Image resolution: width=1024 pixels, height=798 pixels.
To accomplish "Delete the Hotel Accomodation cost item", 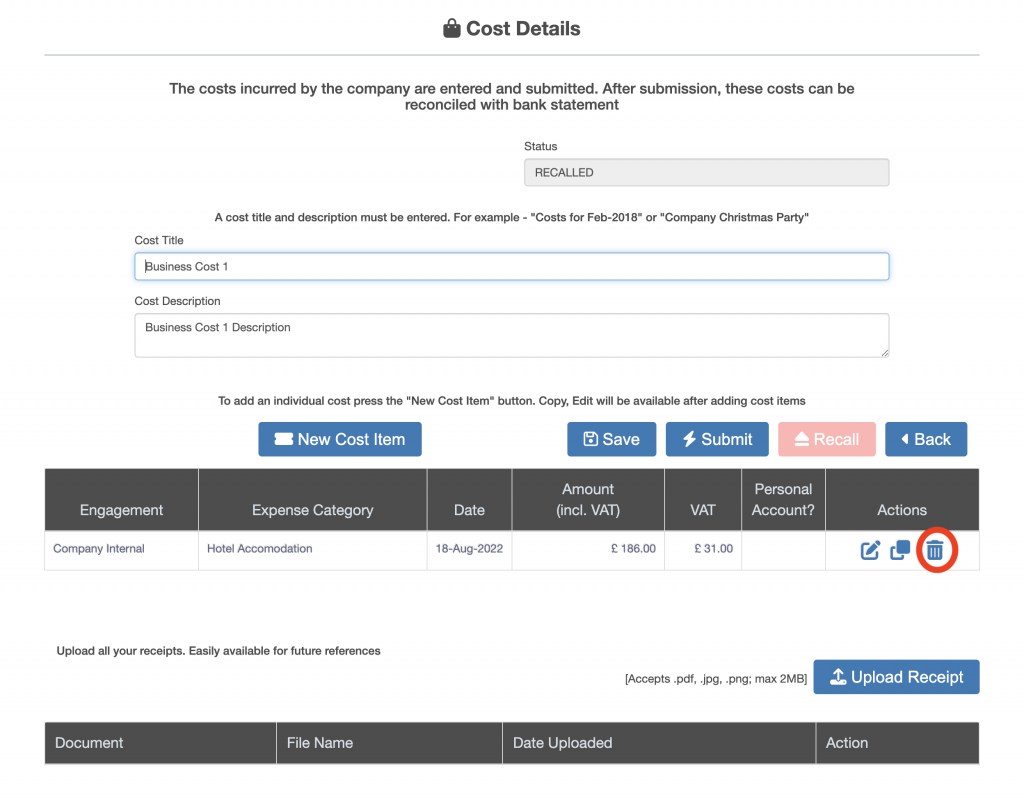I will pos(934,550).
